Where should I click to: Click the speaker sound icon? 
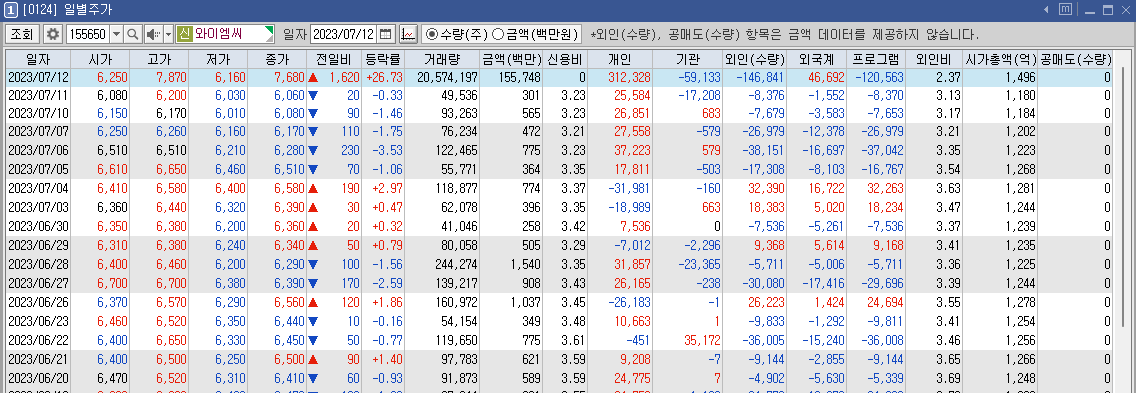[x=153, y=34]
